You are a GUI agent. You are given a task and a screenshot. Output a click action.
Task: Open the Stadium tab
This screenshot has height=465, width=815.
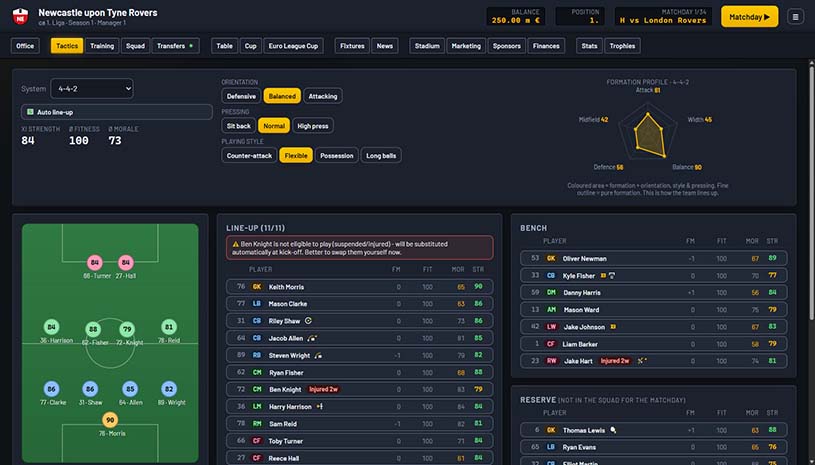[x=427, y=46]
